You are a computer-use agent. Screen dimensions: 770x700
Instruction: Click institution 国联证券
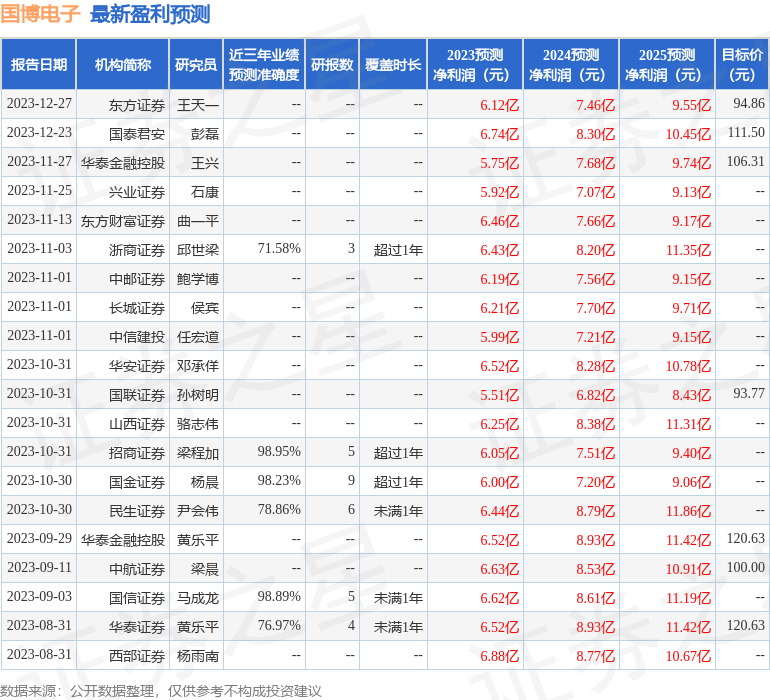tap(137, 395)
